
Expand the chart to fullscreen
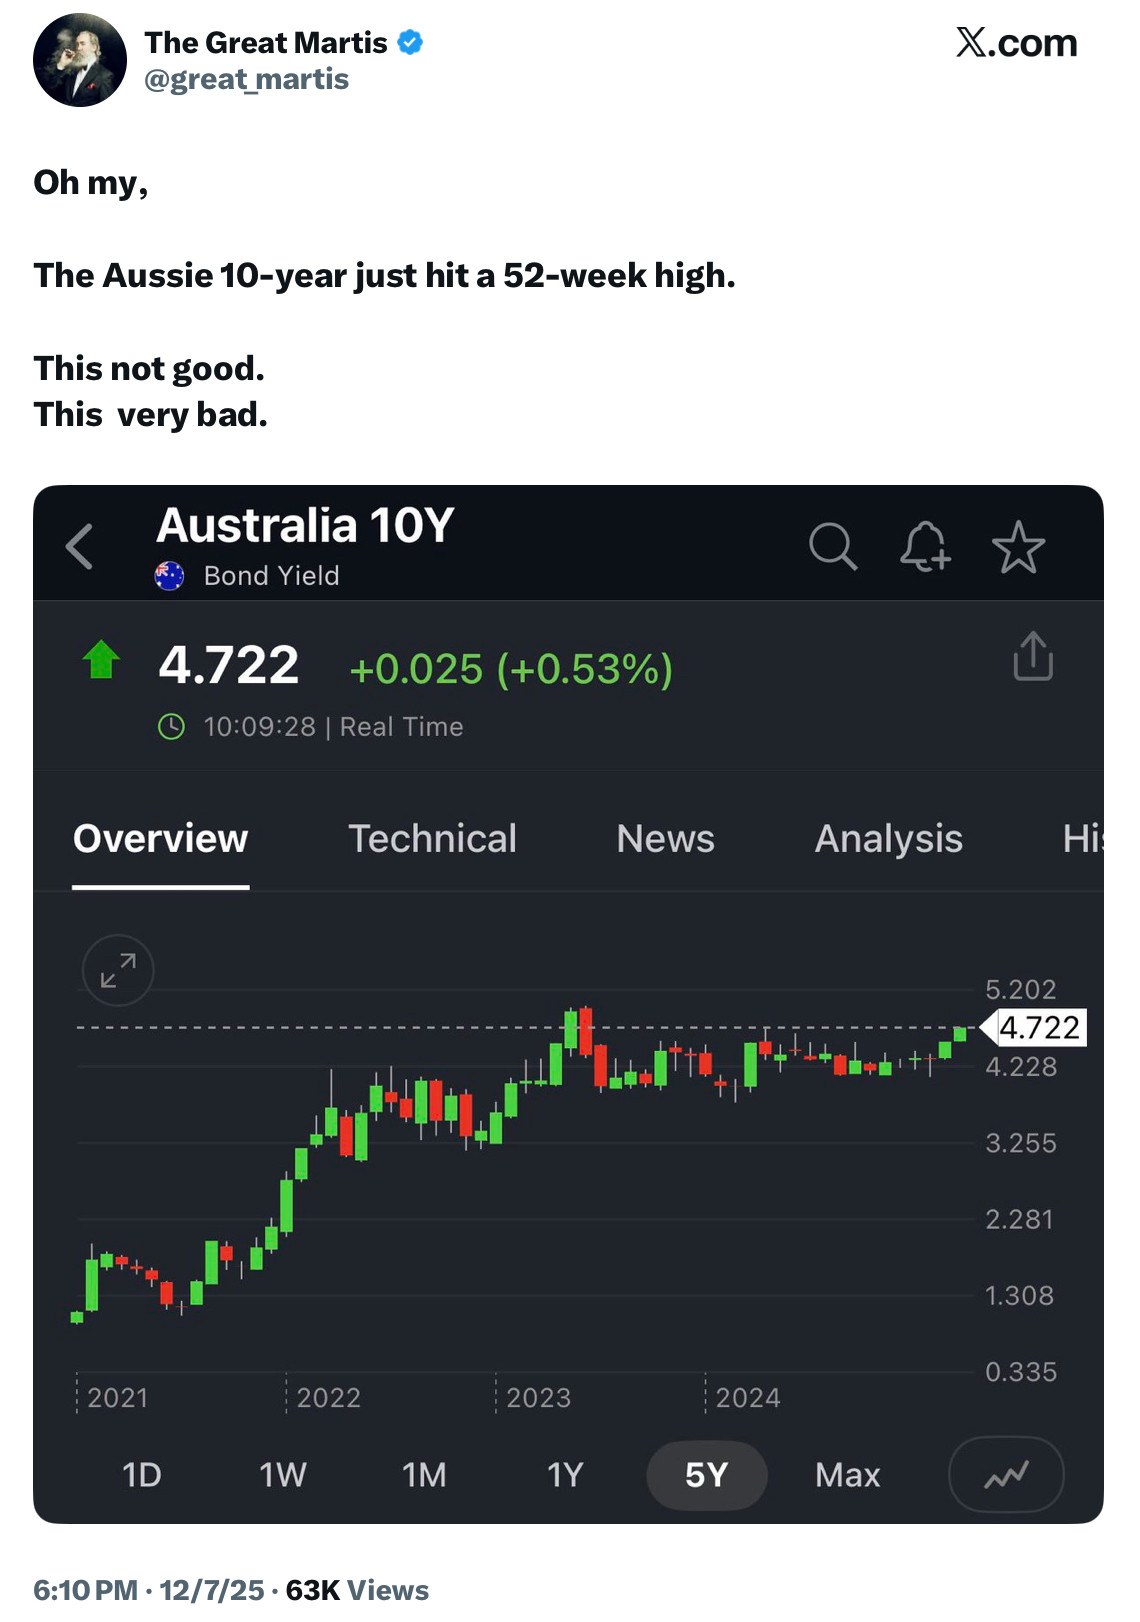pos(118,970)
